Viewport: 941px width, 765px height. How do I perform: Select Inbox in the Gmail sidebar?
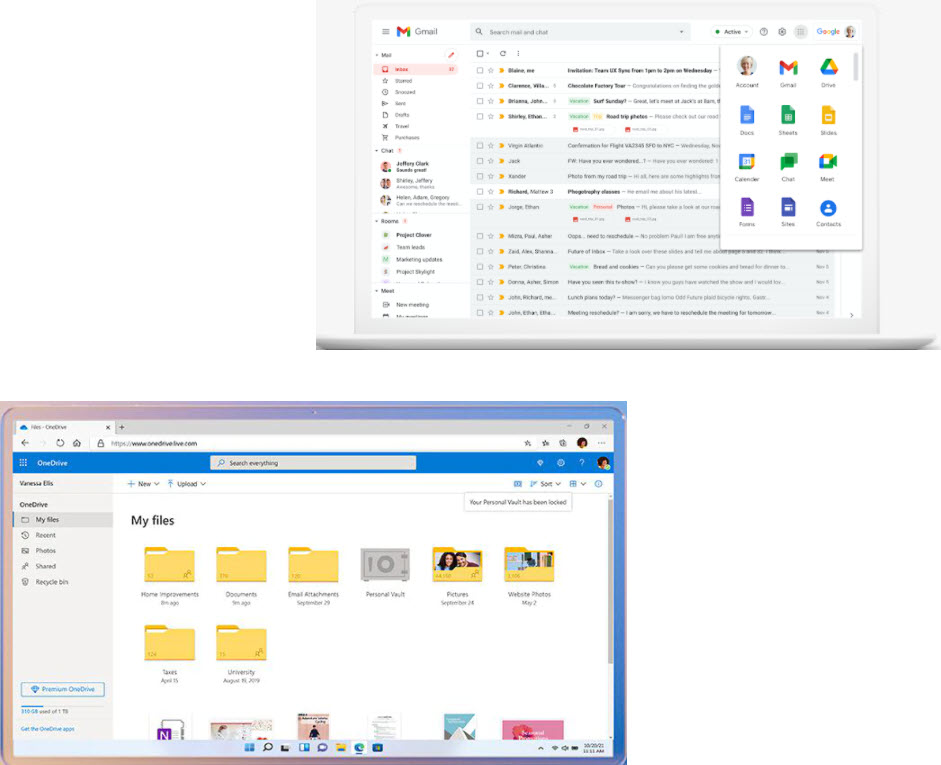(x=416, y=70)
